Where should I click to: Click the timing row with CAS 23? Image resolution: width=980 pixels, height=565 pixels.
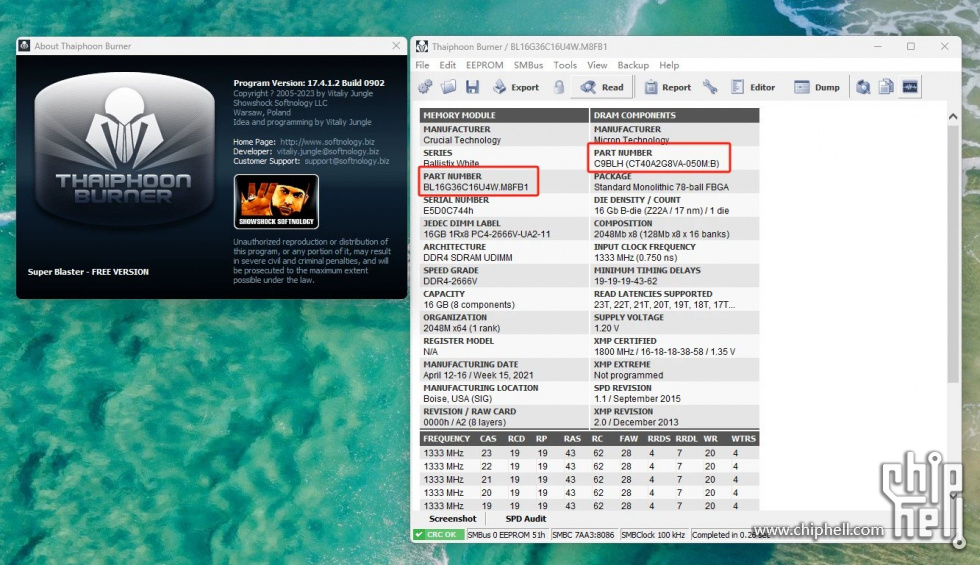coord(589,453)
